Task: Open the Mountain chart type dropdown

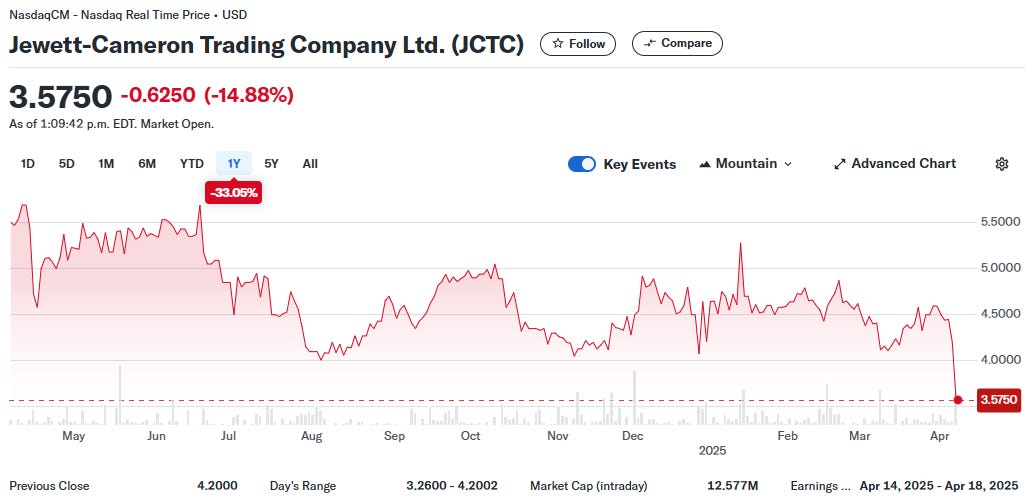Action: [745, 164]
